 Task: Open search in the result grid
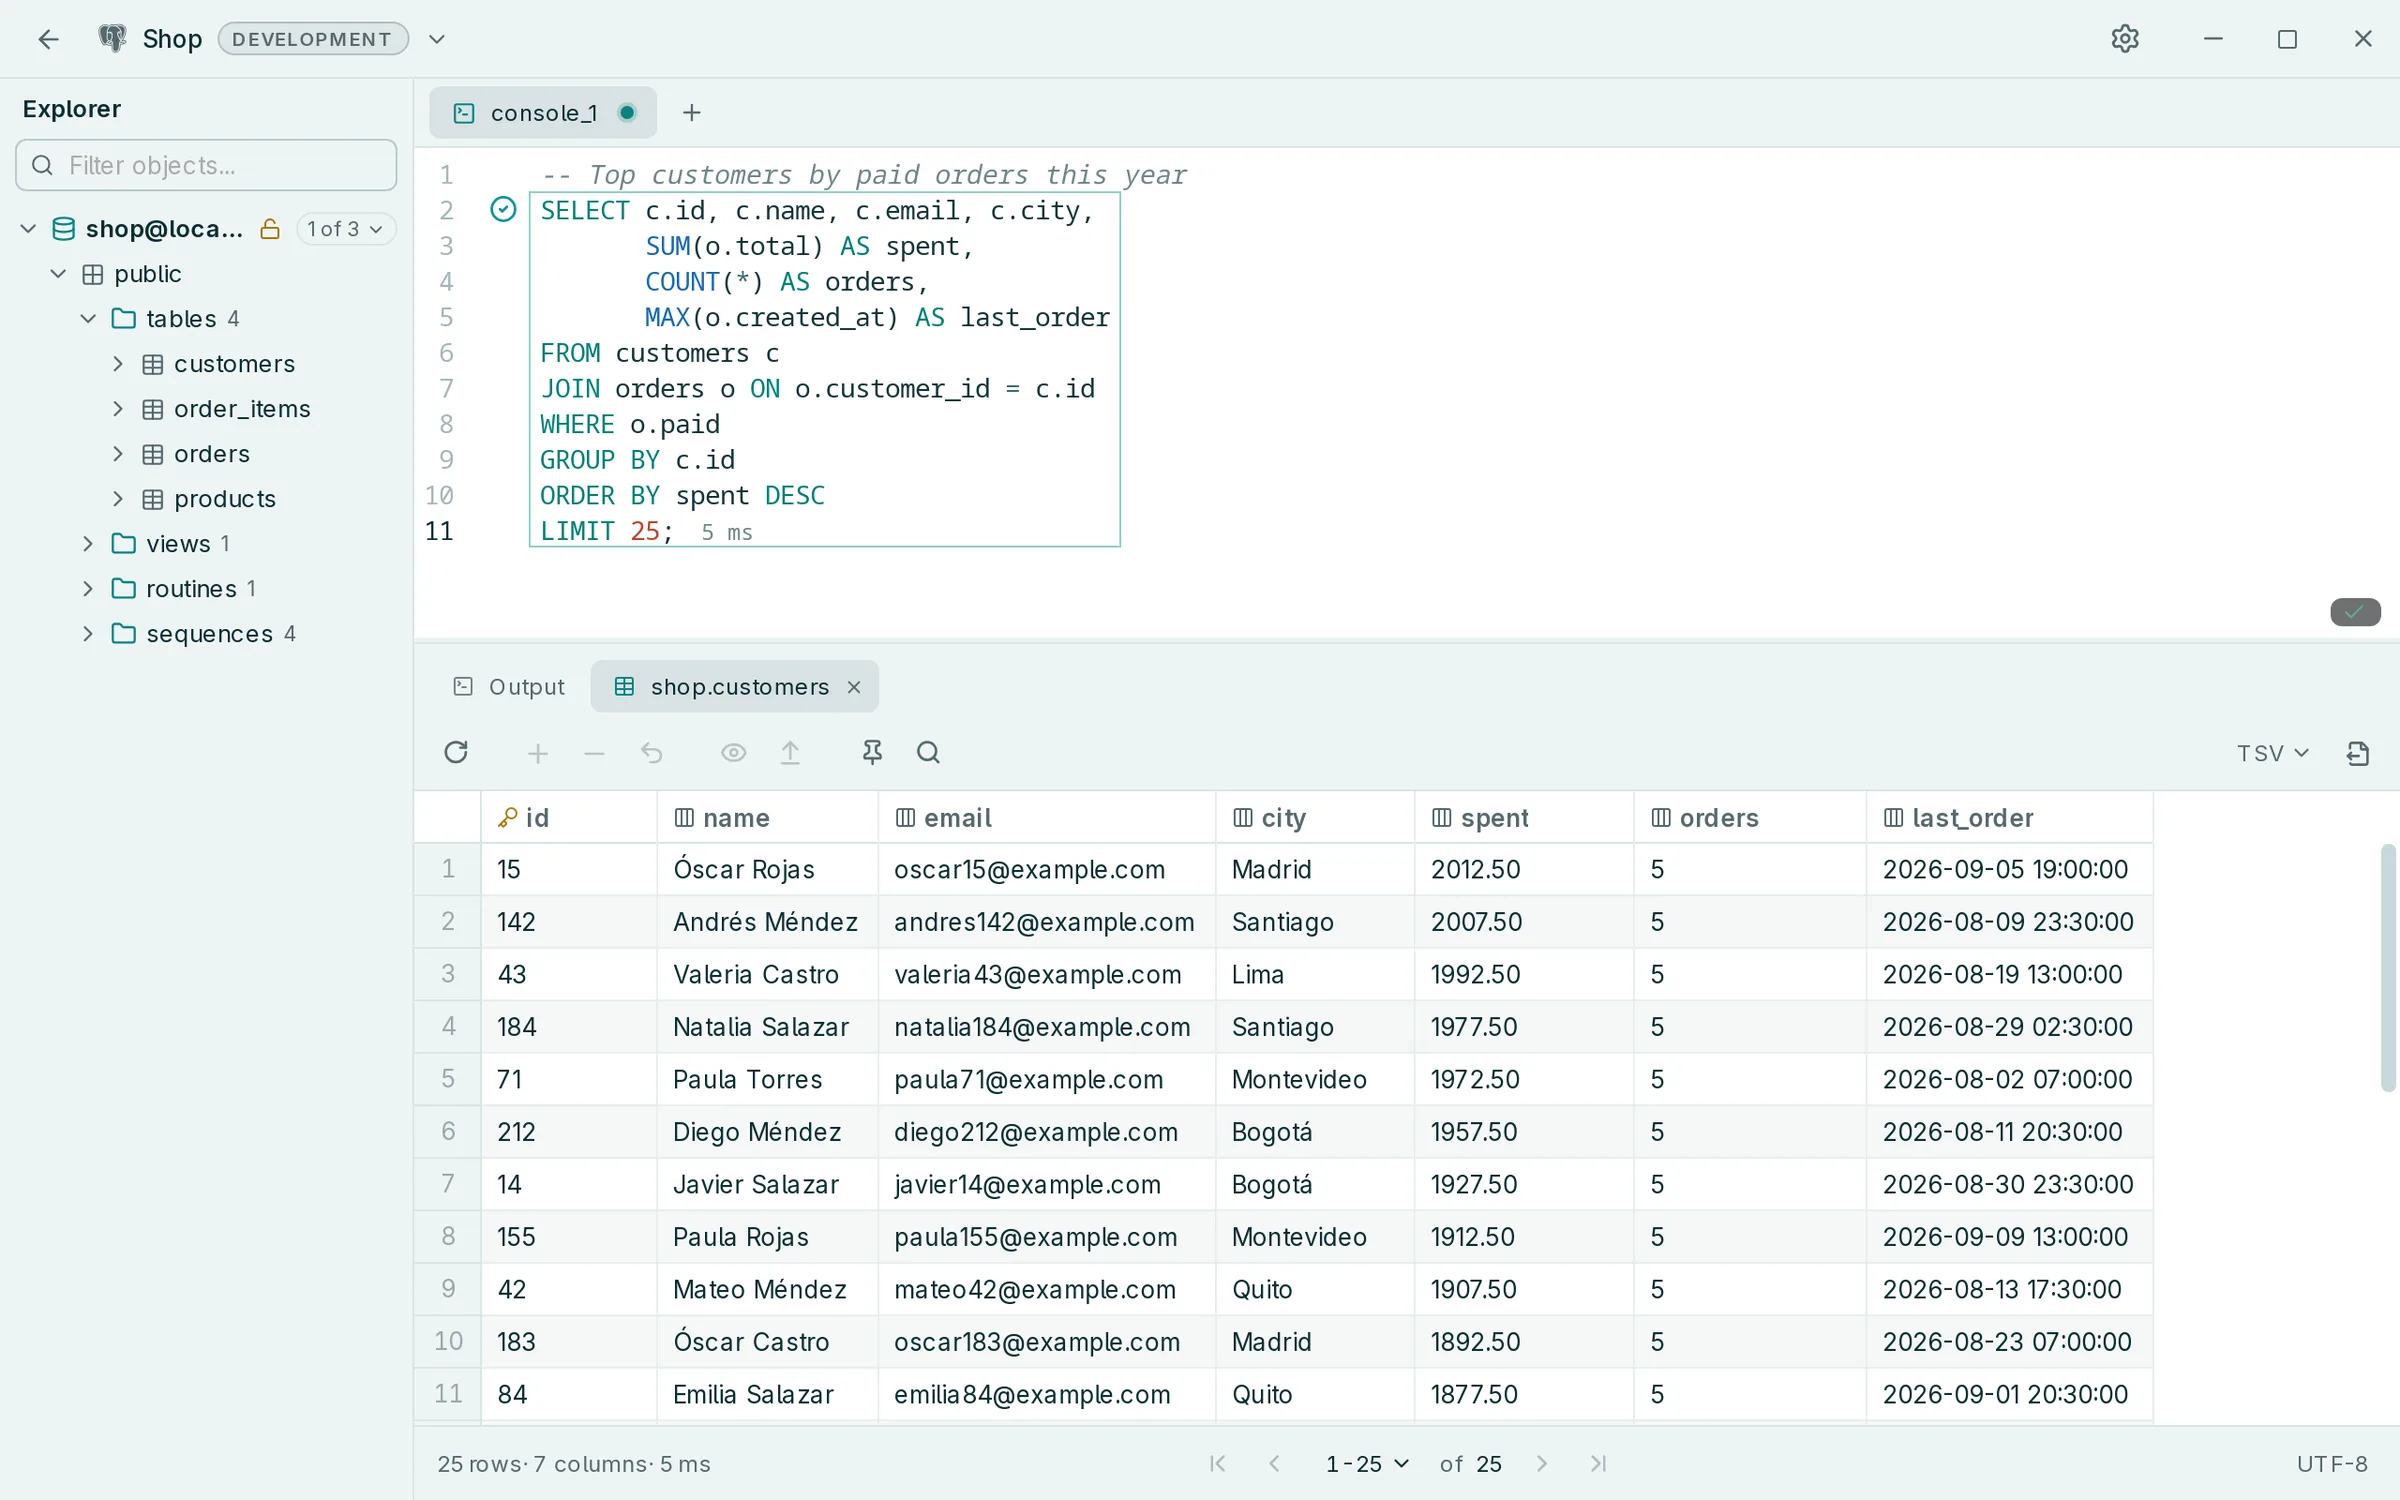(929, 753)
